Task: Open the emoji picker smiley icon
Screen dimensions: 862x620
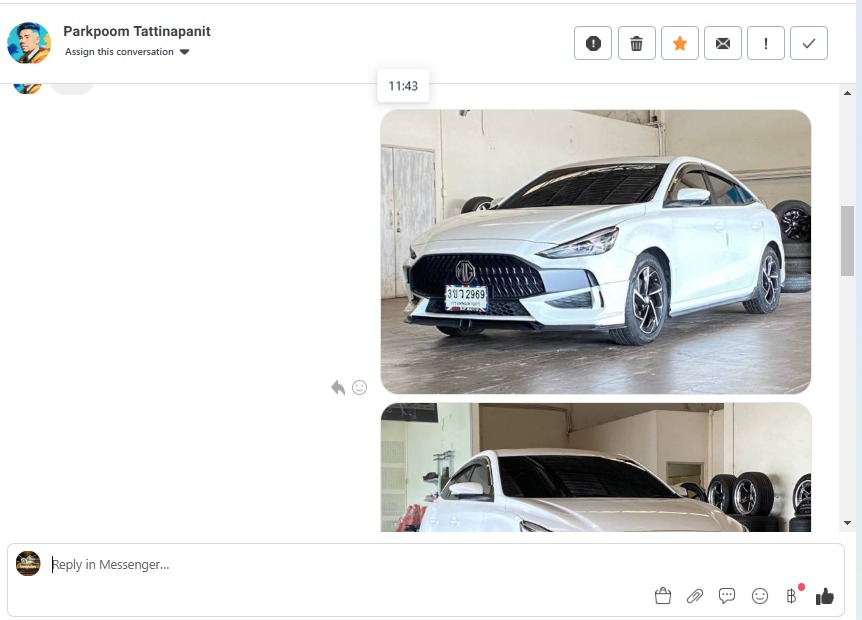Action: tap(760, 596)
